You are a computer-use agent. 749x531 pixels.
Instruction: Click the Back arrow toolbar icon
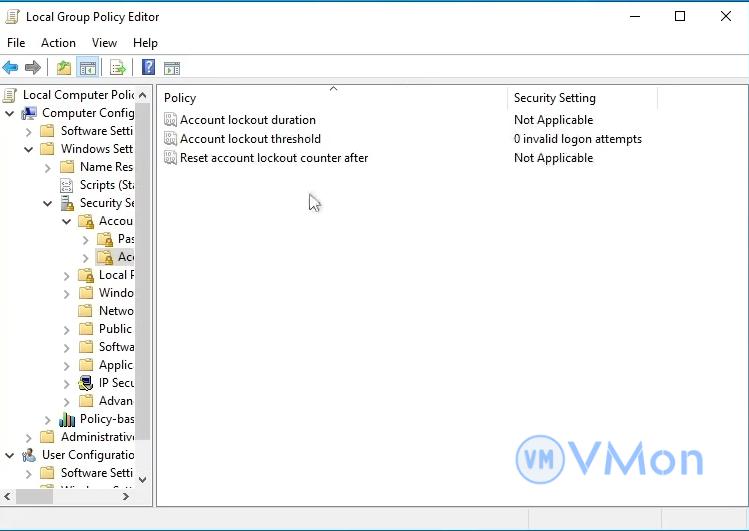[x=11, y=67]
